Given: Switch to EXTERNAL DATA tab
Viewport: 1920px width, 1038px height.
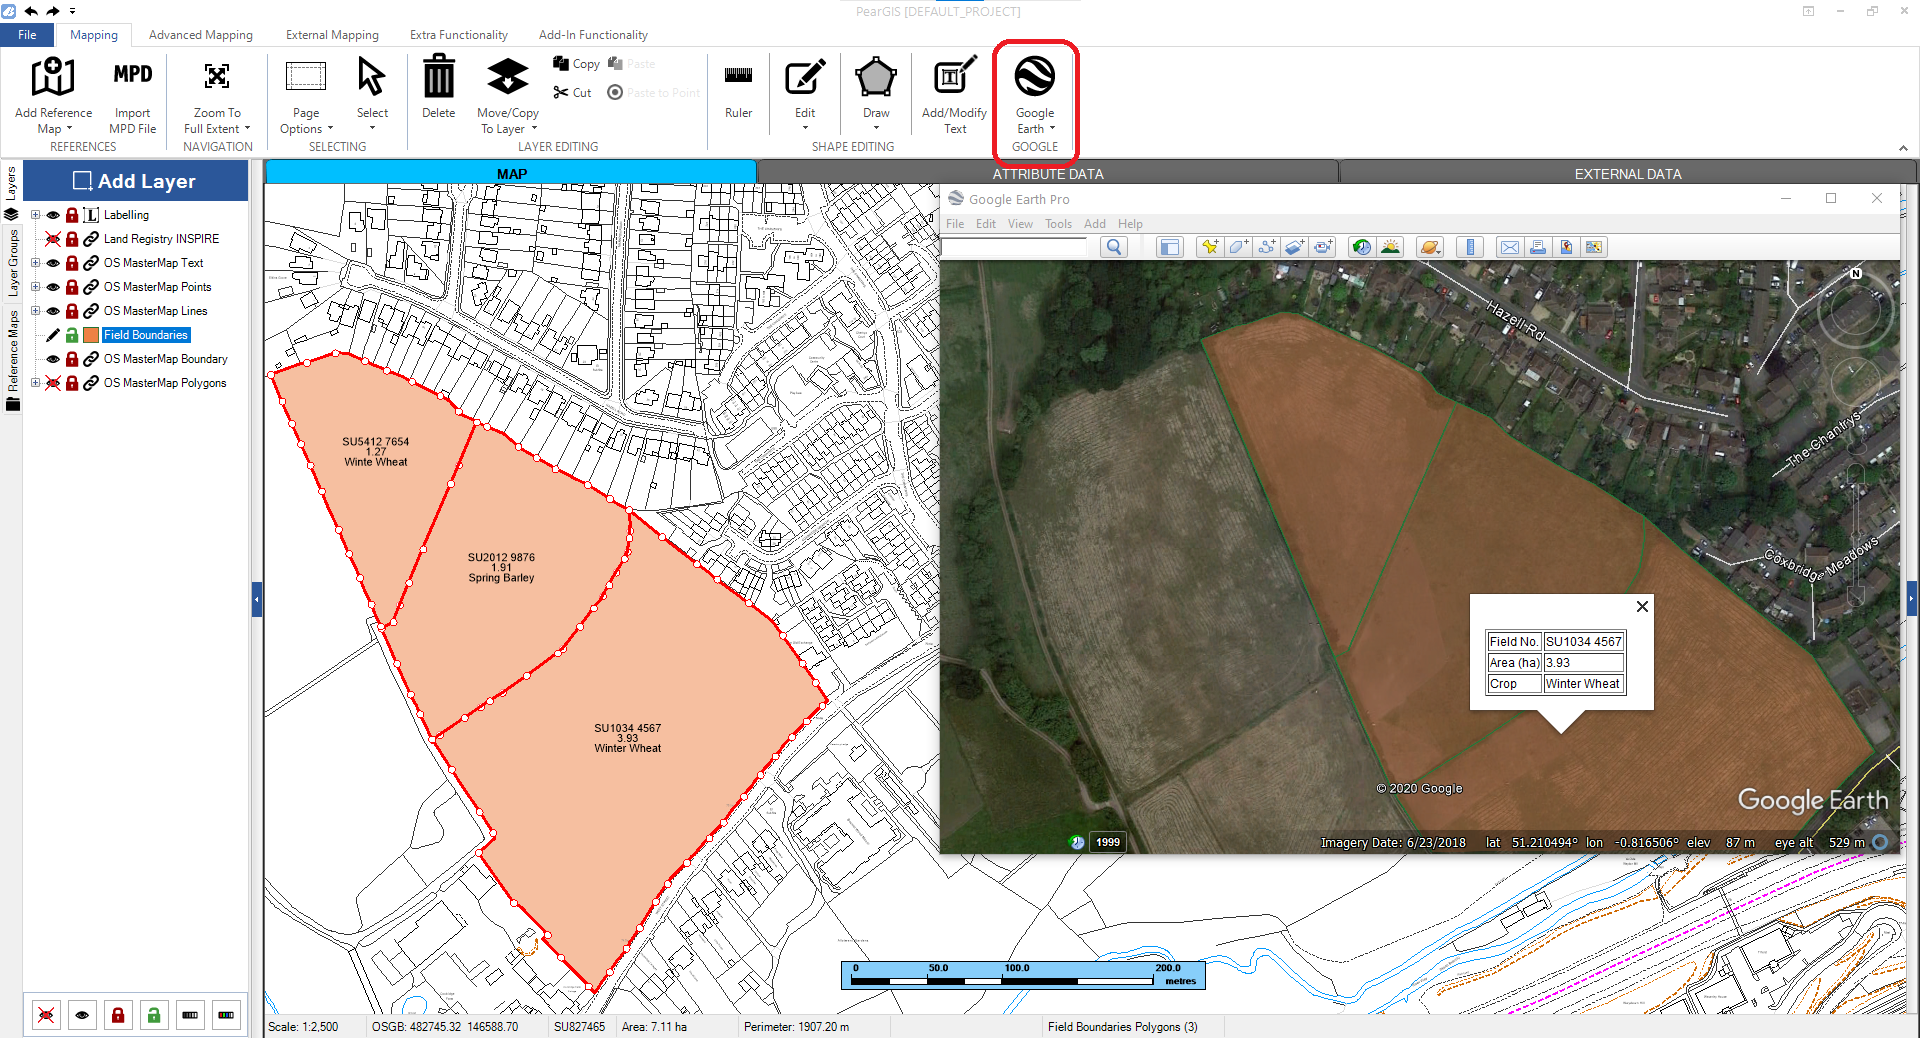Looking at the screenshot, I should pyautogui.click(x=1628, y=173).
